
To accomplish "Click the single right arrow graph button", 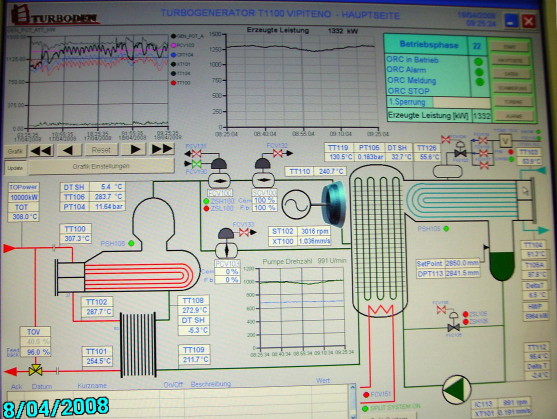I will pos(134,149).
